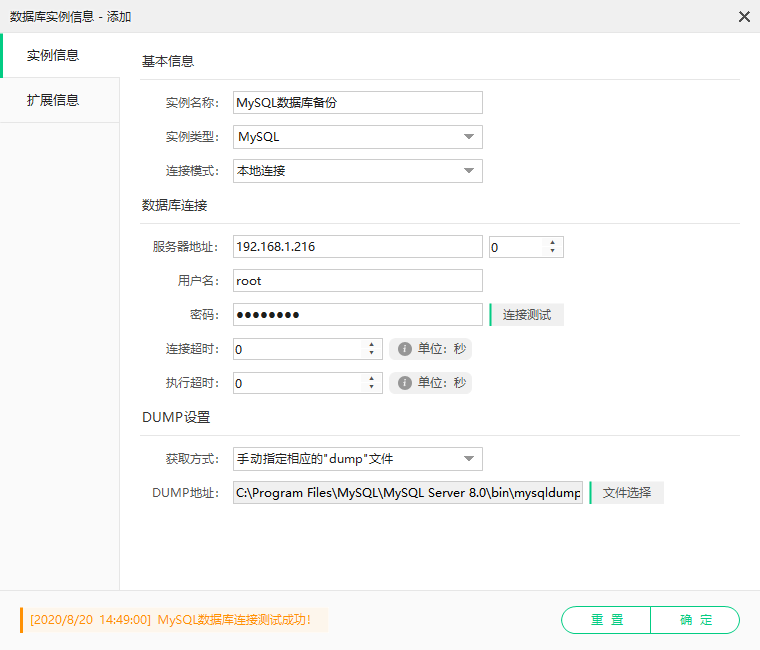The width and height of the screenshot is (760, 650).
Task: Open the 实例信息 tab
Action: click(60, 55)
